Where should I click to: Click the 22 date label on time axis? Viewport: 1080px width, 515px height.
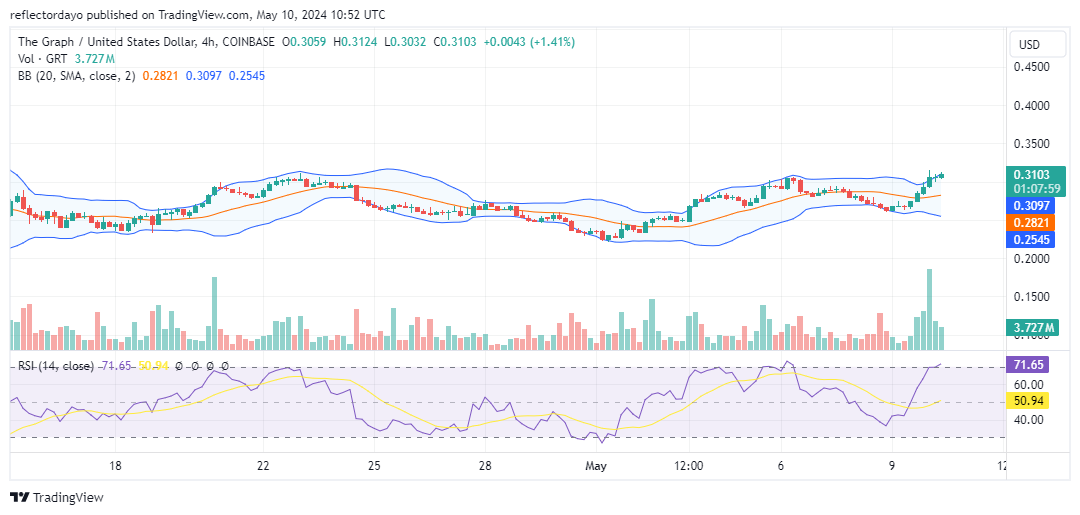pos(262,466)
